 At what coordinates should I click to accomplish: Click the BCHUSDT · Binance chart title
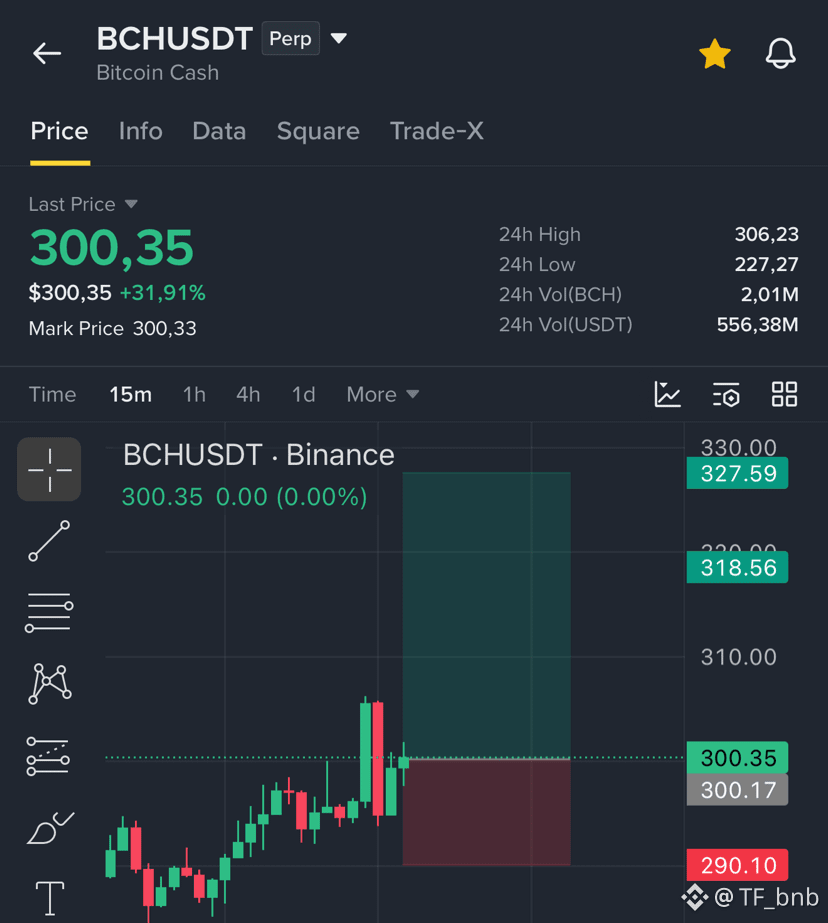pos(258,455)
